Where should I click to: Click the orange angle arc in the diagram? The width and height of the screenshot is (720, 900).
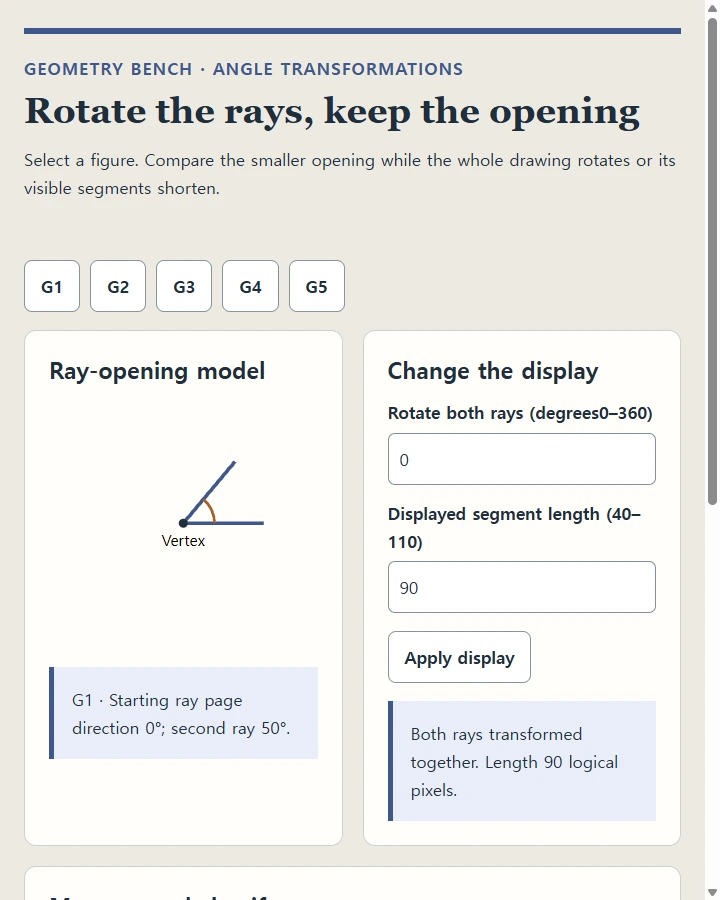click(210, 510)
